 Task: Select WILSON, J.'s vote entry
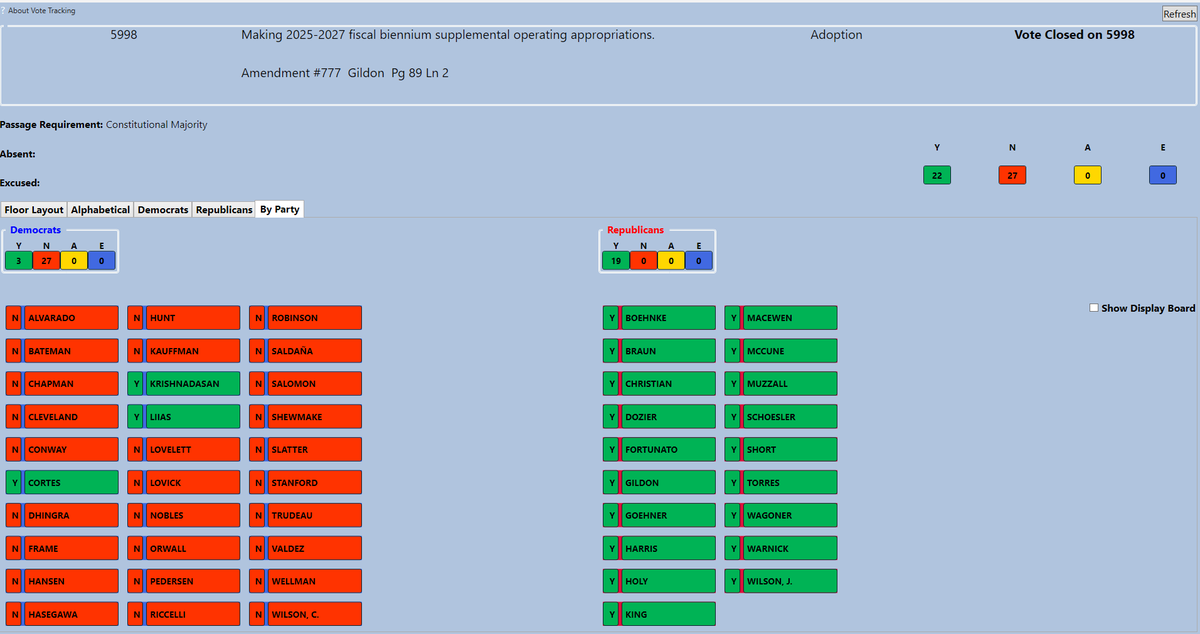click(x=781, y=581)
